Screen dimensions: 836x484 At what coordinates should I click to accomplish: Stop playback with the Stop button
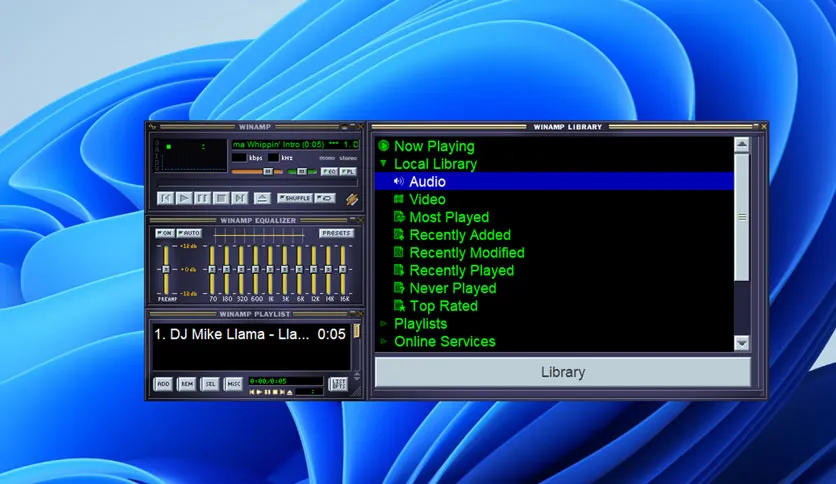point(221,198)
